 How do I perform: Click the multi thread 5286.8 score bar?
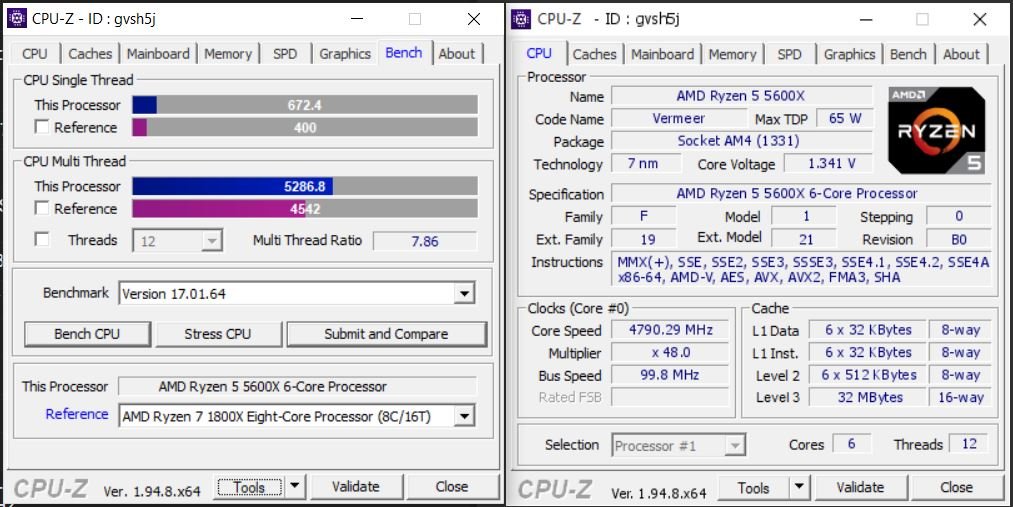[x=305, y=186]
